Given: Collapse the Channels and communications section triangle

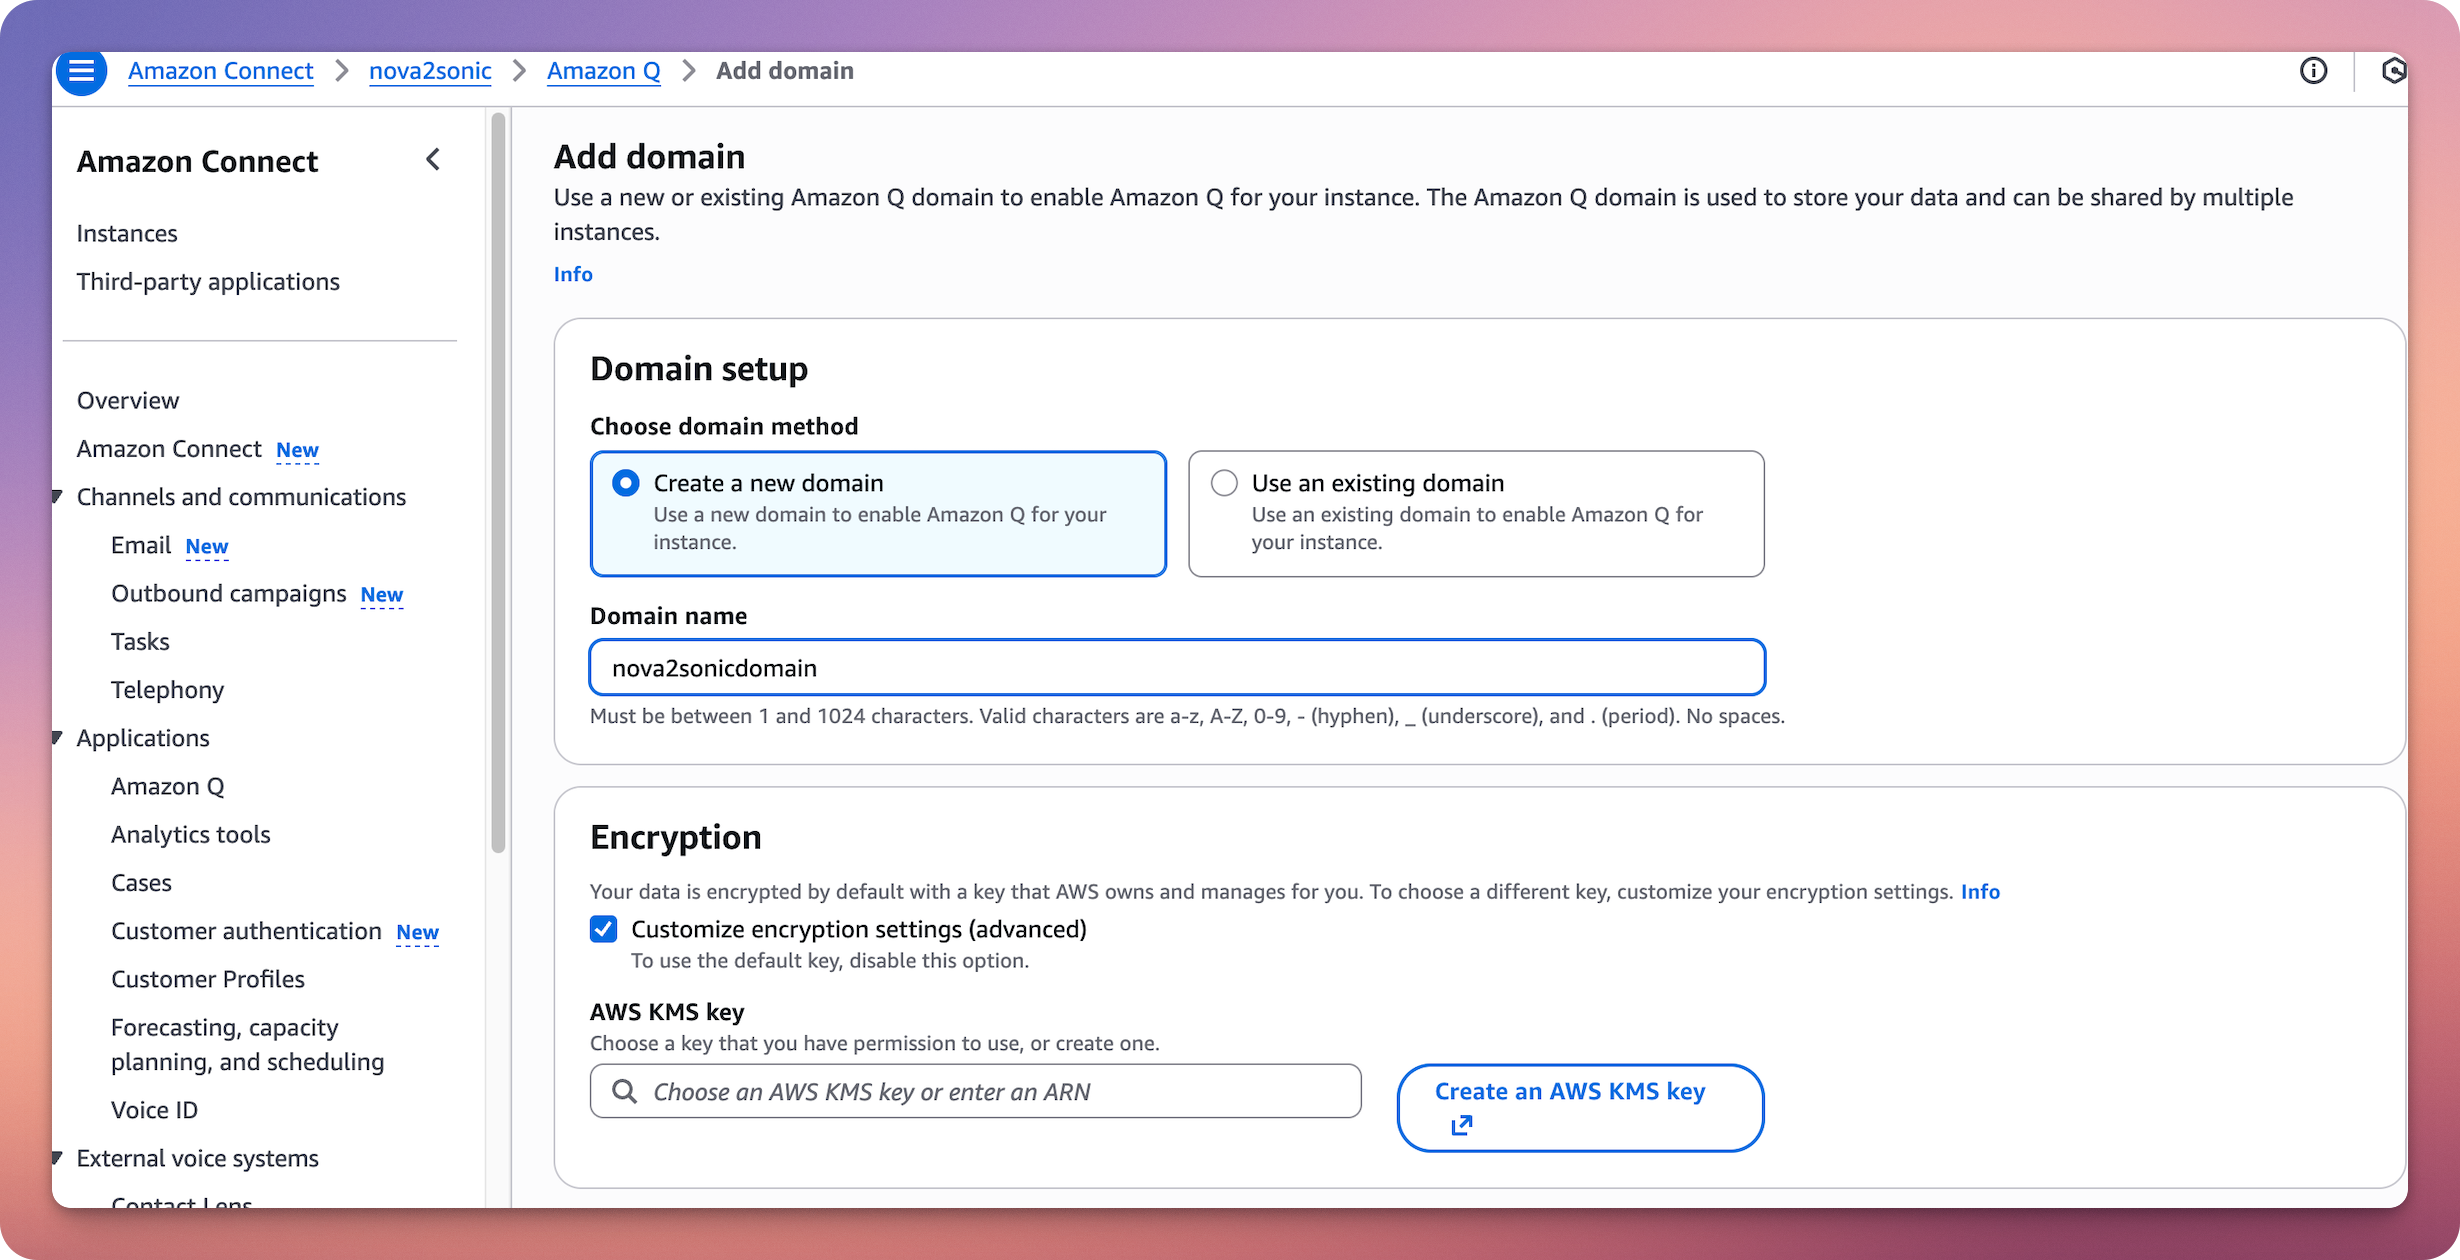Looking at the screenshot, I should tap(56, 496).
